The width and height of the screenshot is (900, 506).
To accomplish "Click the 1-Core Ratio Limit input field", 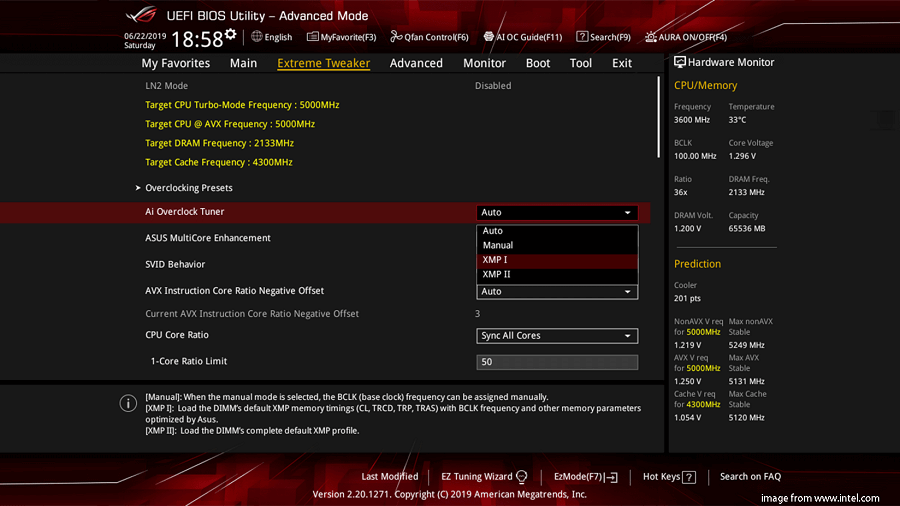I will tap(557, 362).
